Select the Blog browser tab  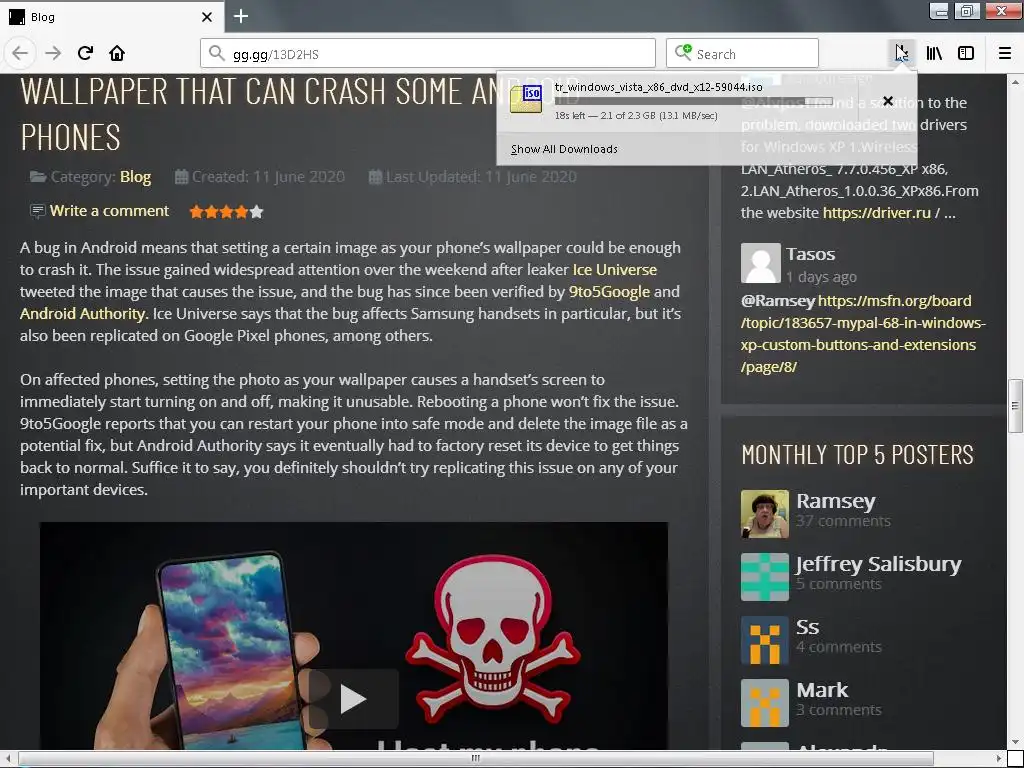pyautogui.click(x=112, y=17)
